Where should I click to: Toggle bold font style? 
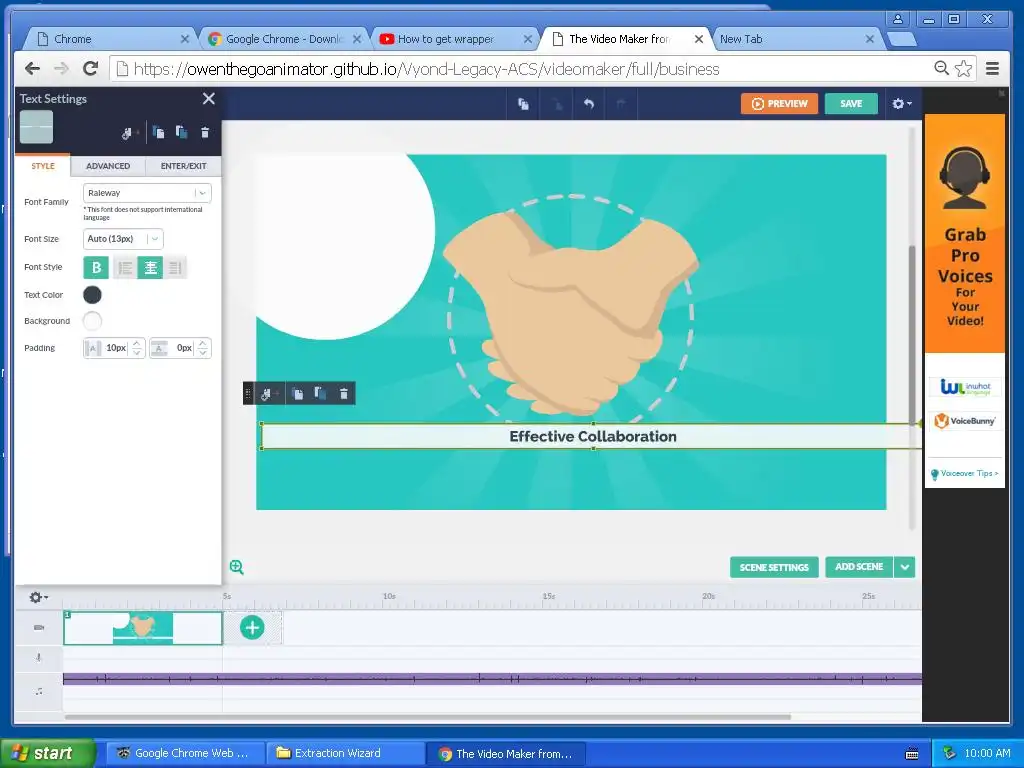[x=96, y=267]
